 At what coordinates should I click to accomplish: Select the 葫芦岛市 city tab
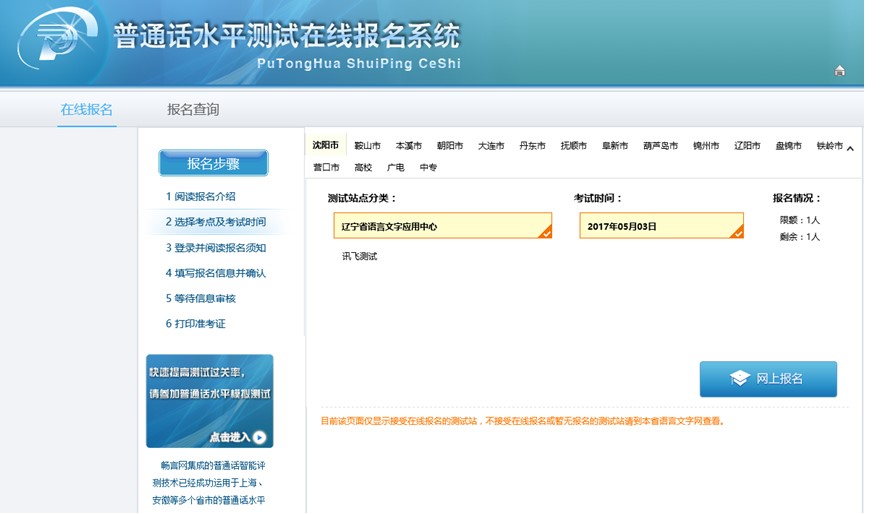pyautogui.click(x=660, y=146)
